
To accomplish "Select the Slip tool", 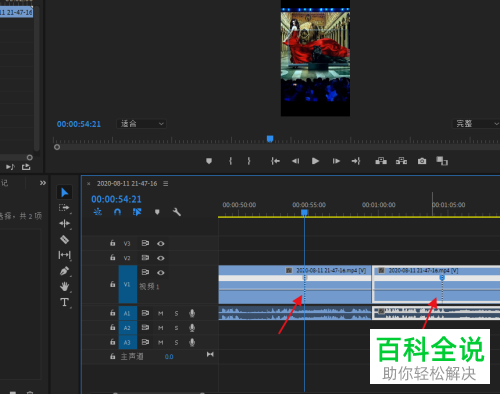I will pyautogui.click(x=64, y=255).
